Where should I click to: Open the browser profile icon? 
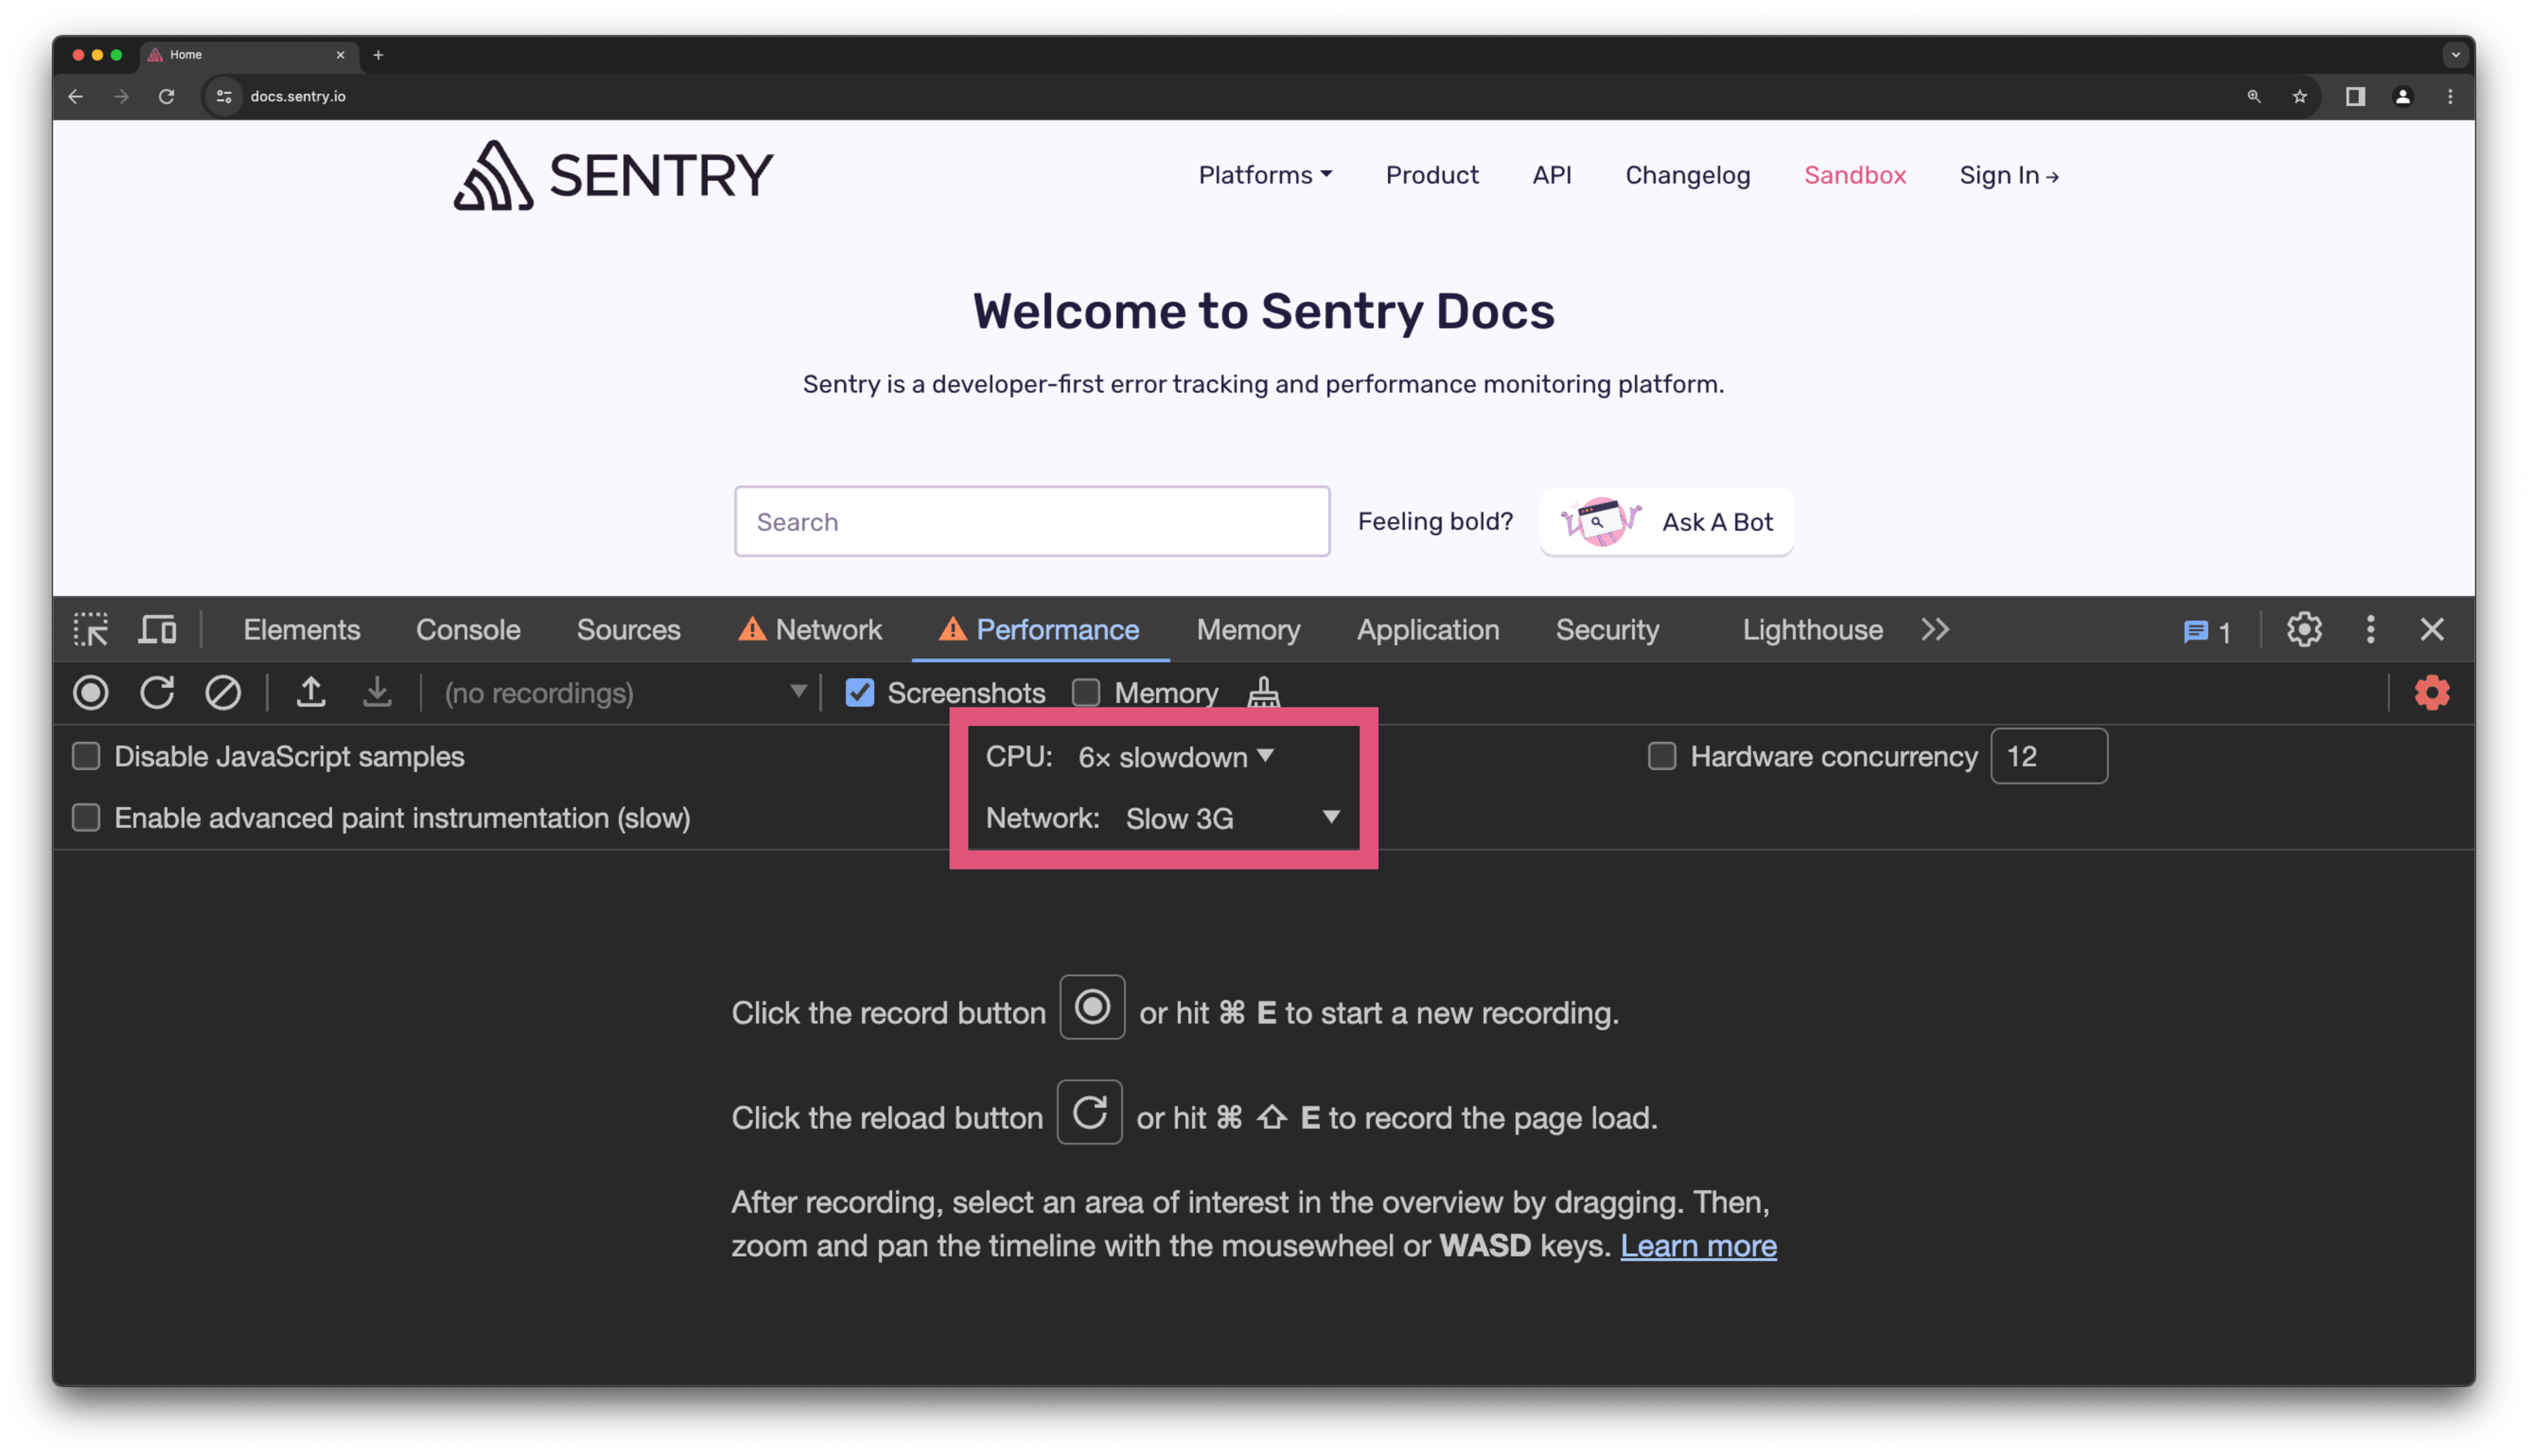coord(2403,96)
